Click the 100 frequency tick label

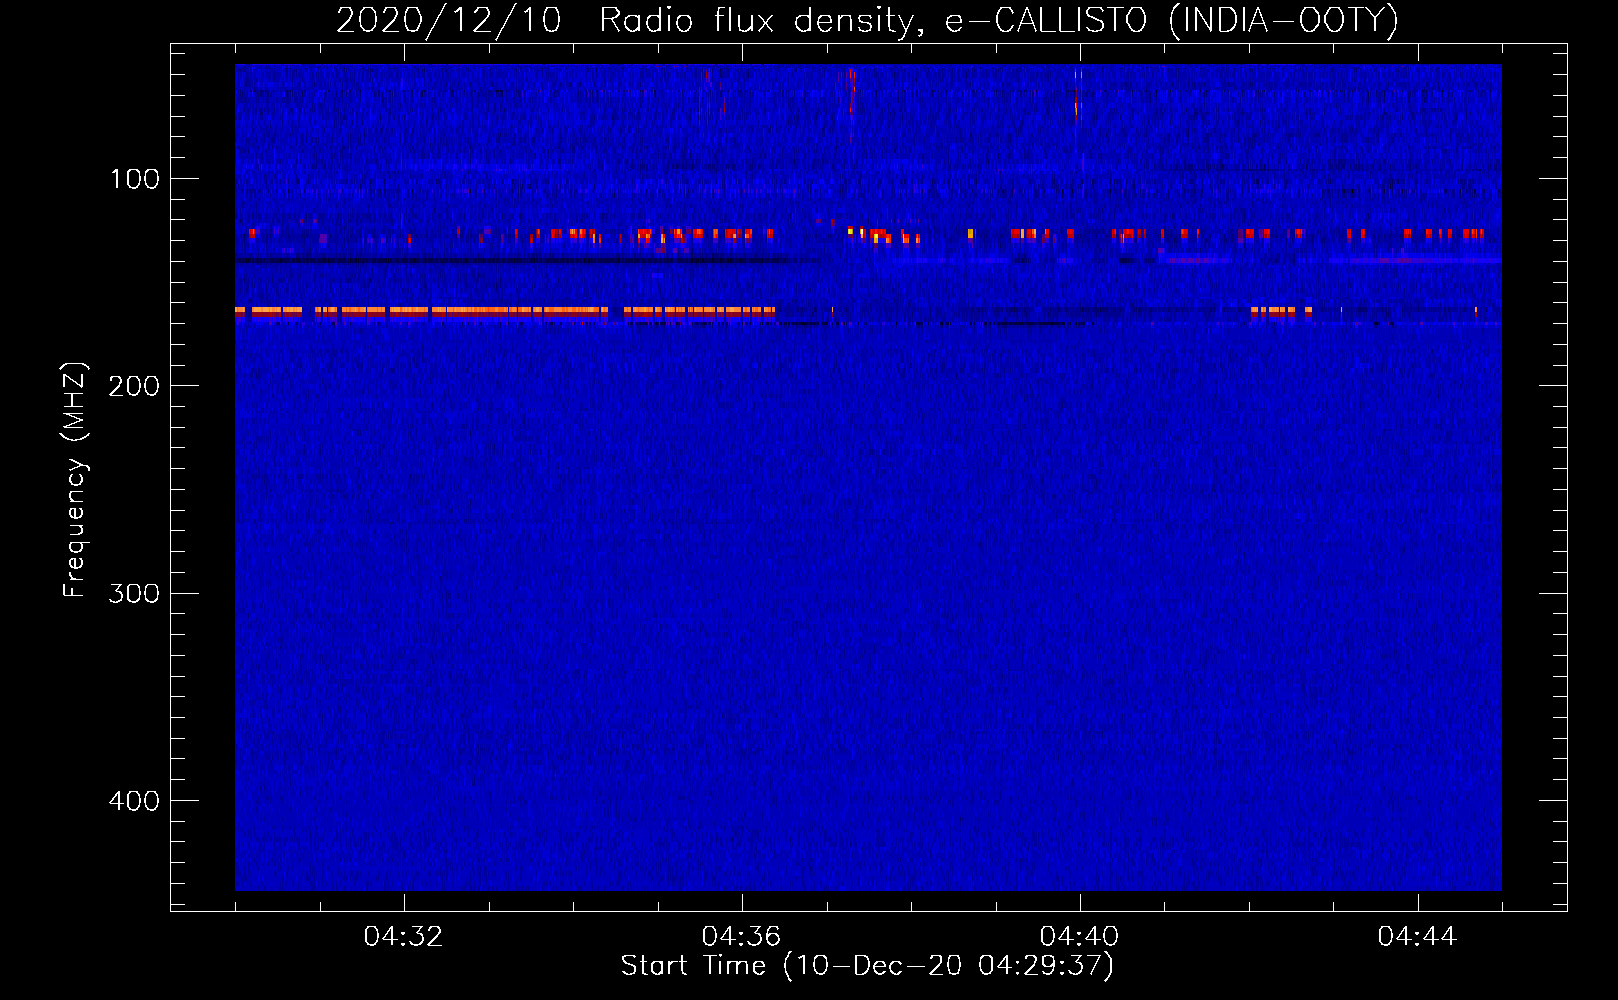[135, 179]
